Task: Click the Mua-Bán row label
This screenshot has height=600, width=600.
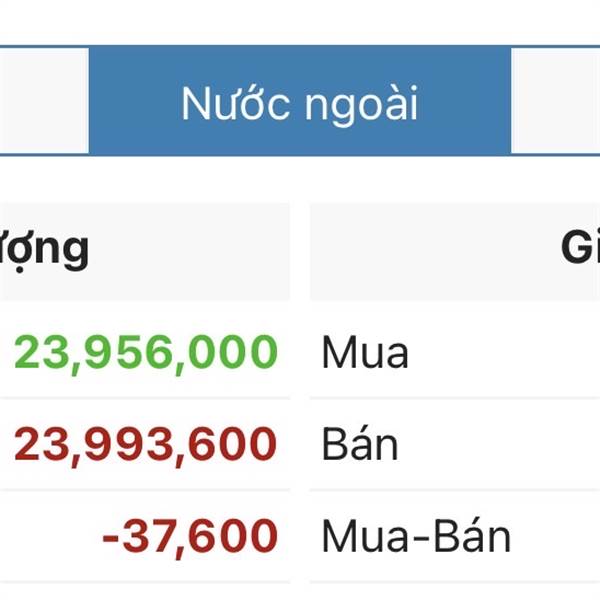Action: coord(416,536)
